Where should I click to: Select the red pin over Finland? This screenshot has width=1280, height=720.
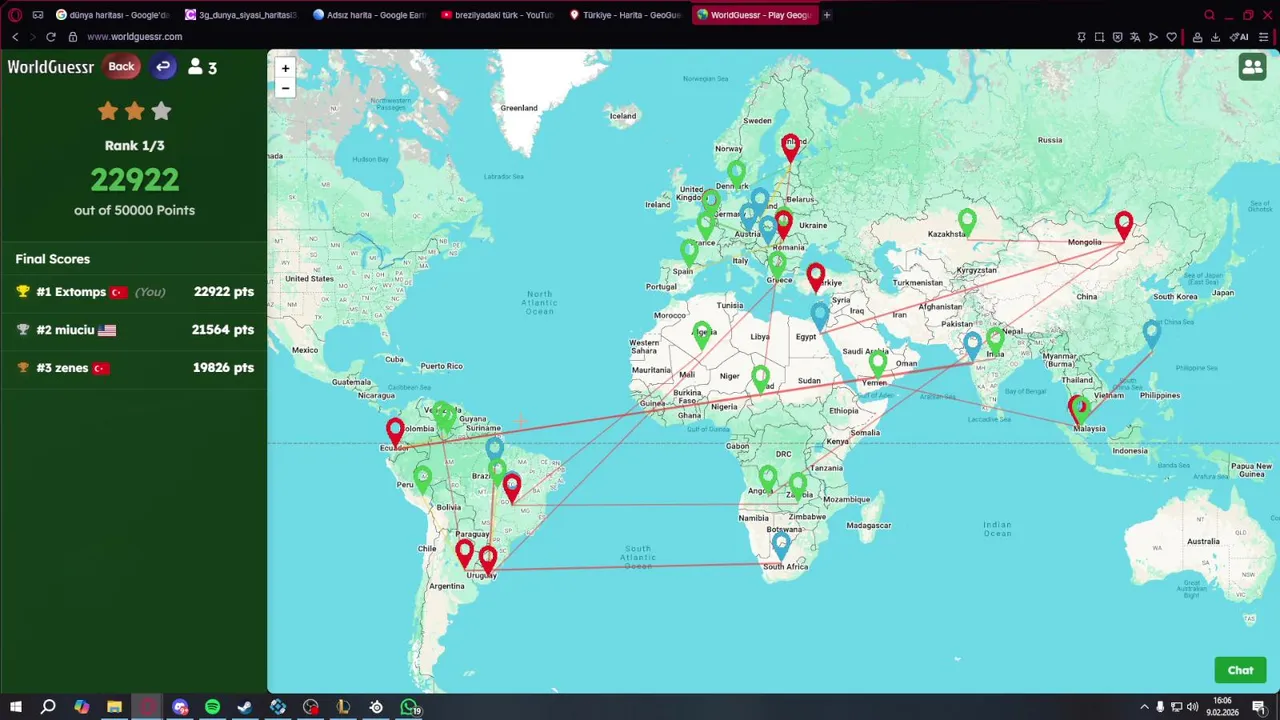click(790, 149)
